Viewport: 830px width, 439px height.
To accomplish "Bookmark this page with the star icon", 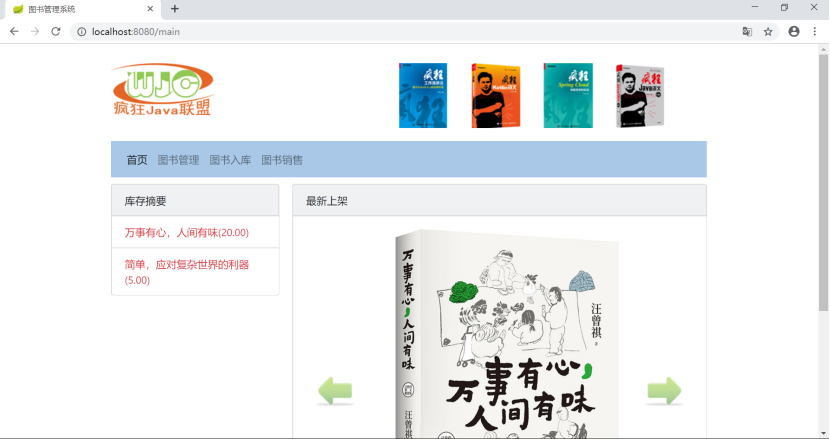I will 768,32.
